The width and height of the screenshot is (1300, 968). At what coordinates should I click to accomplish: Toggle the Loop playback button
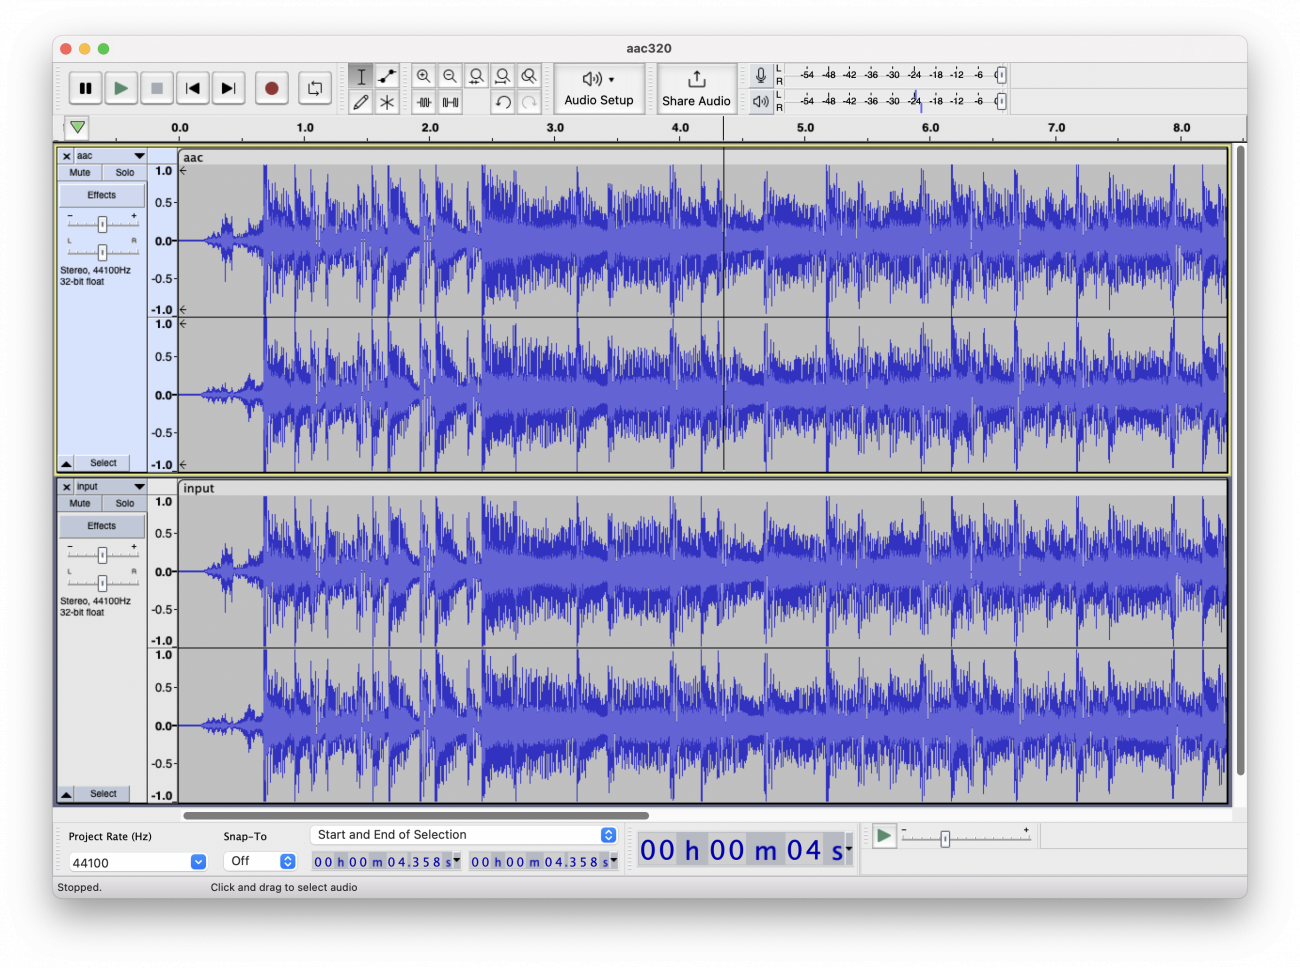pos(315,88)
